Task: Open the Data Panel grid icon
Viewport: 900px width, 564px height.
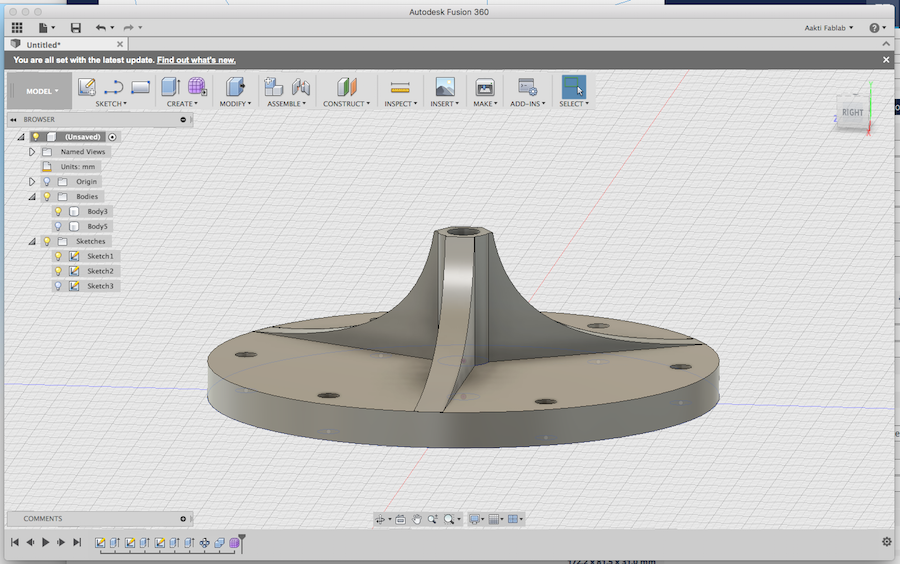Action: click(x=17, y=28)
